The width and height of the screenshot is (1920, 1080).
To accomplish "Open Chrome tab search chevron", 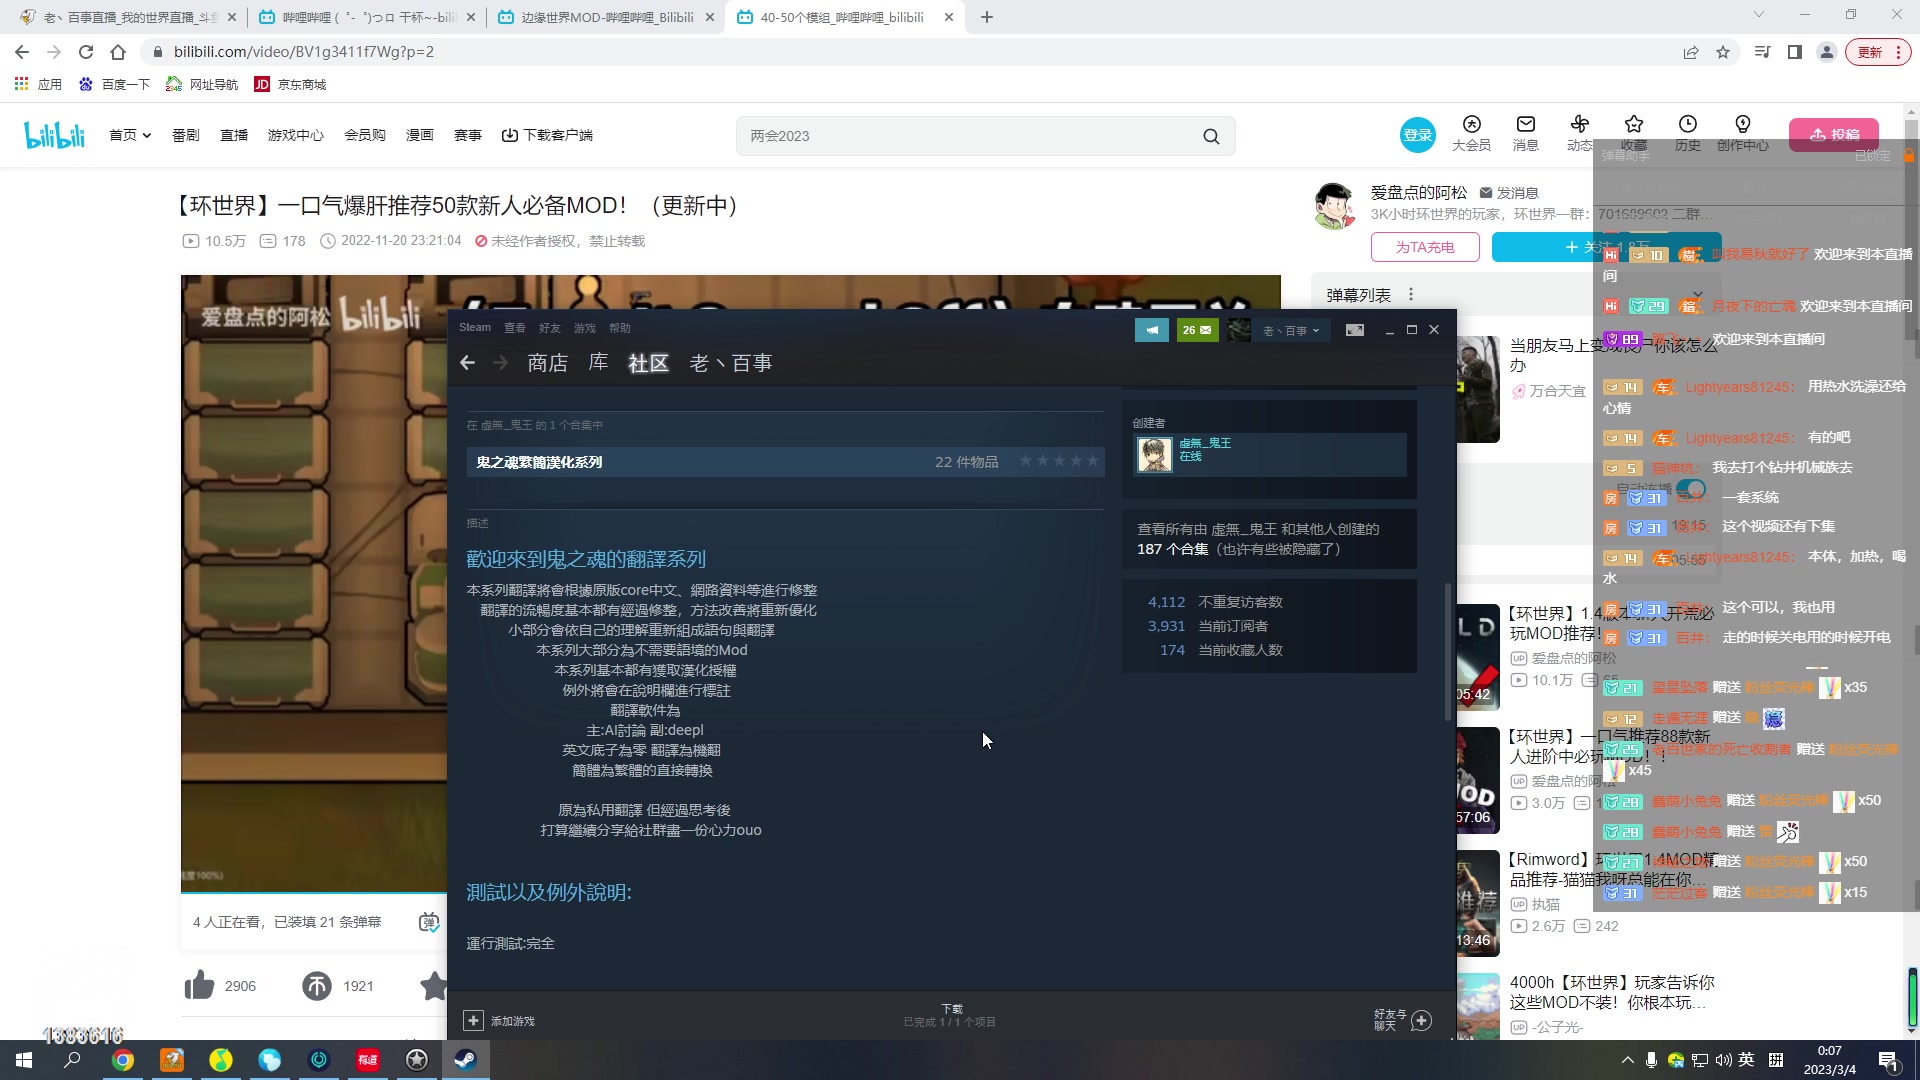I will point(1759,15).
